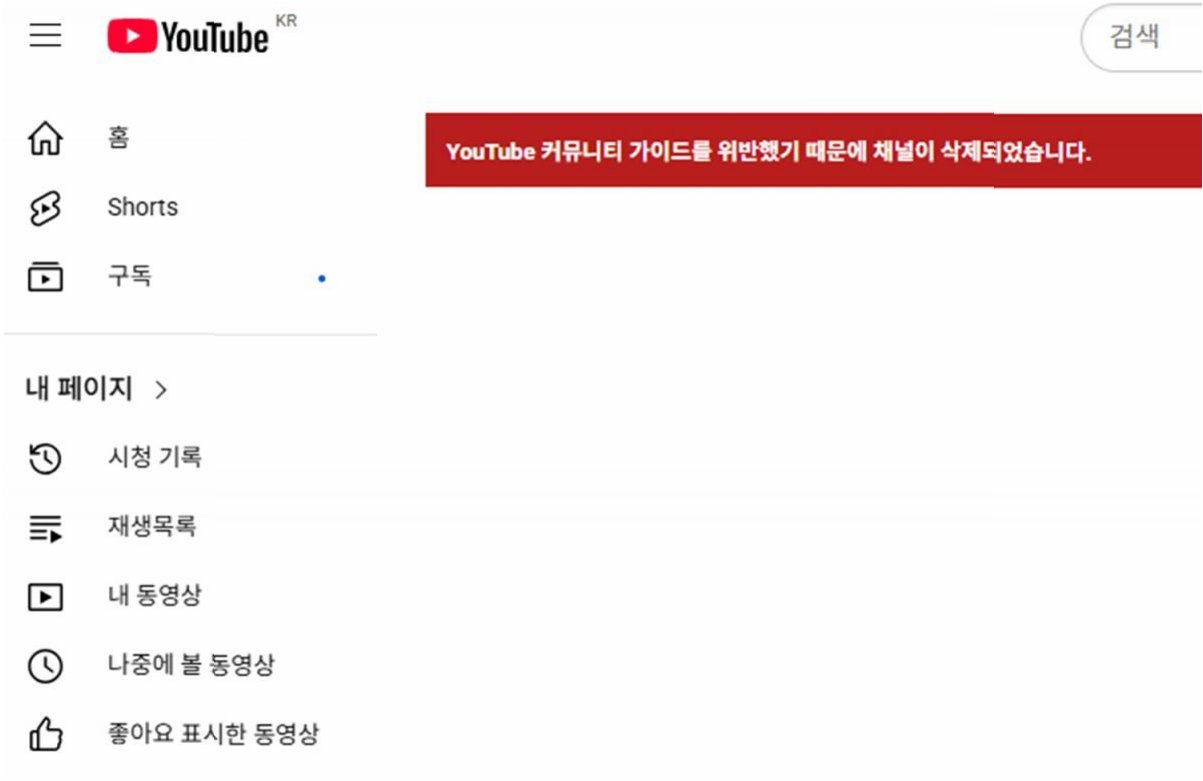Open the hamburger guide menu
This screenshot has height=781, width=1203.
45,37
